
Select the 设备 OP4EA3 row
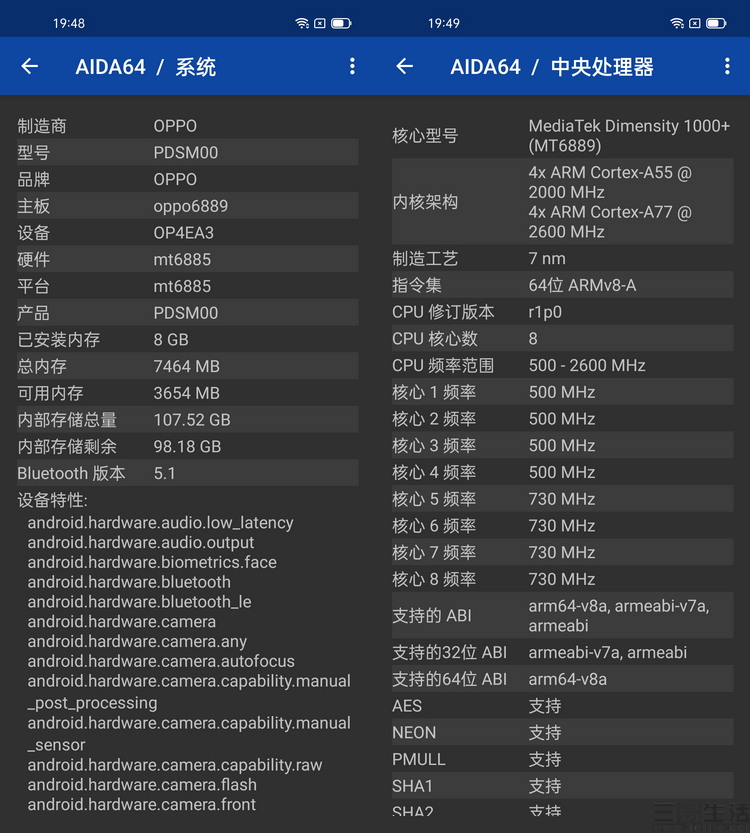point(188,233)
